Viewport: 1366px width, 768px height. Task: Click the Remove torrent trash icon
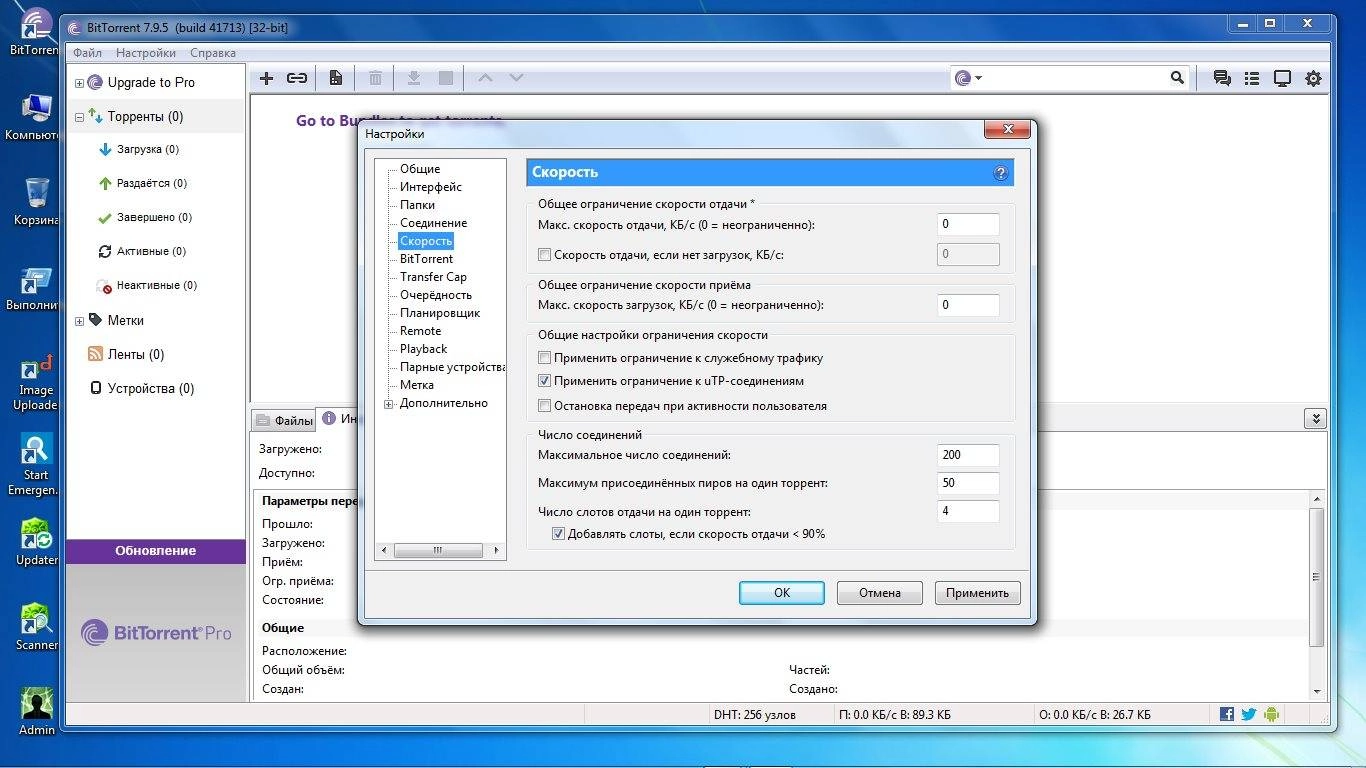375,78
